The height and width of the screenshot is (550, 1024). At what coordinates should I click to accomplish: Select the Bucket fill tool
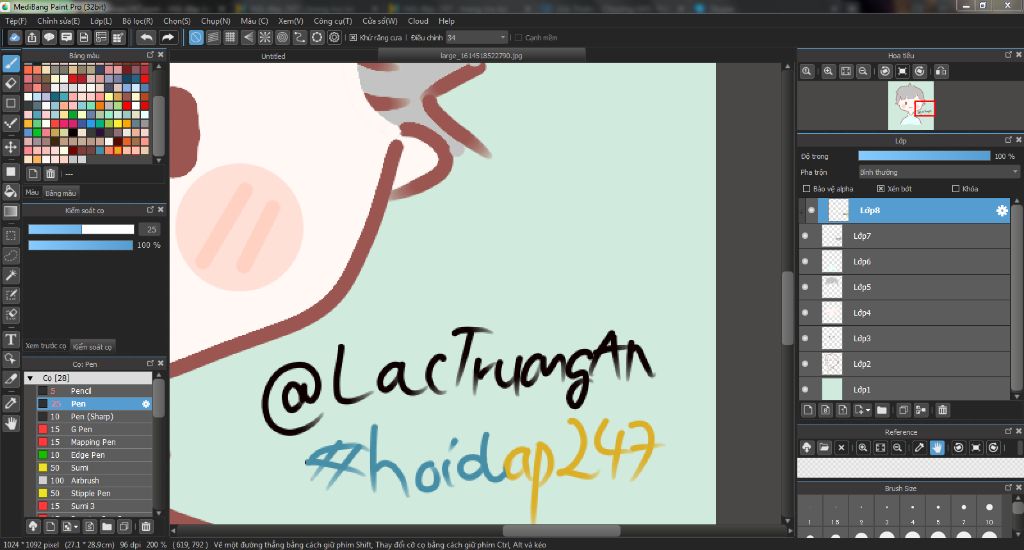tap(10, 191)
